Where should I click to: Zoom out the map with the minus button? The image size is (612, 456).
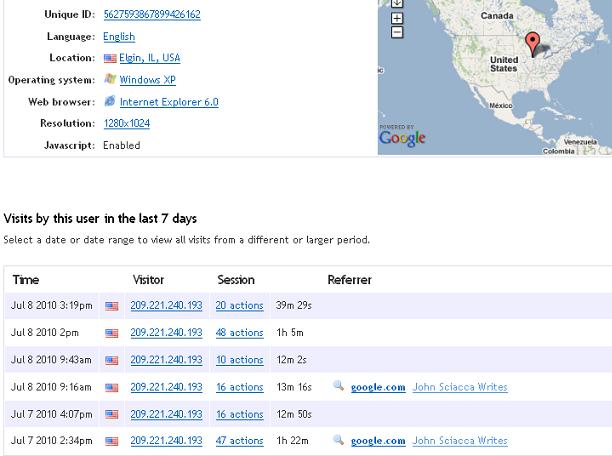coord(397,32)
